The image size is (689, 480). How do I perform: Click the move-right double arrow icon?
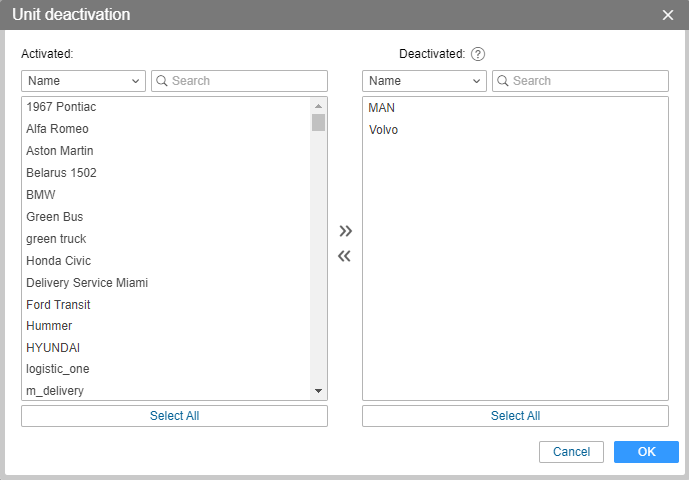[345, 231]
